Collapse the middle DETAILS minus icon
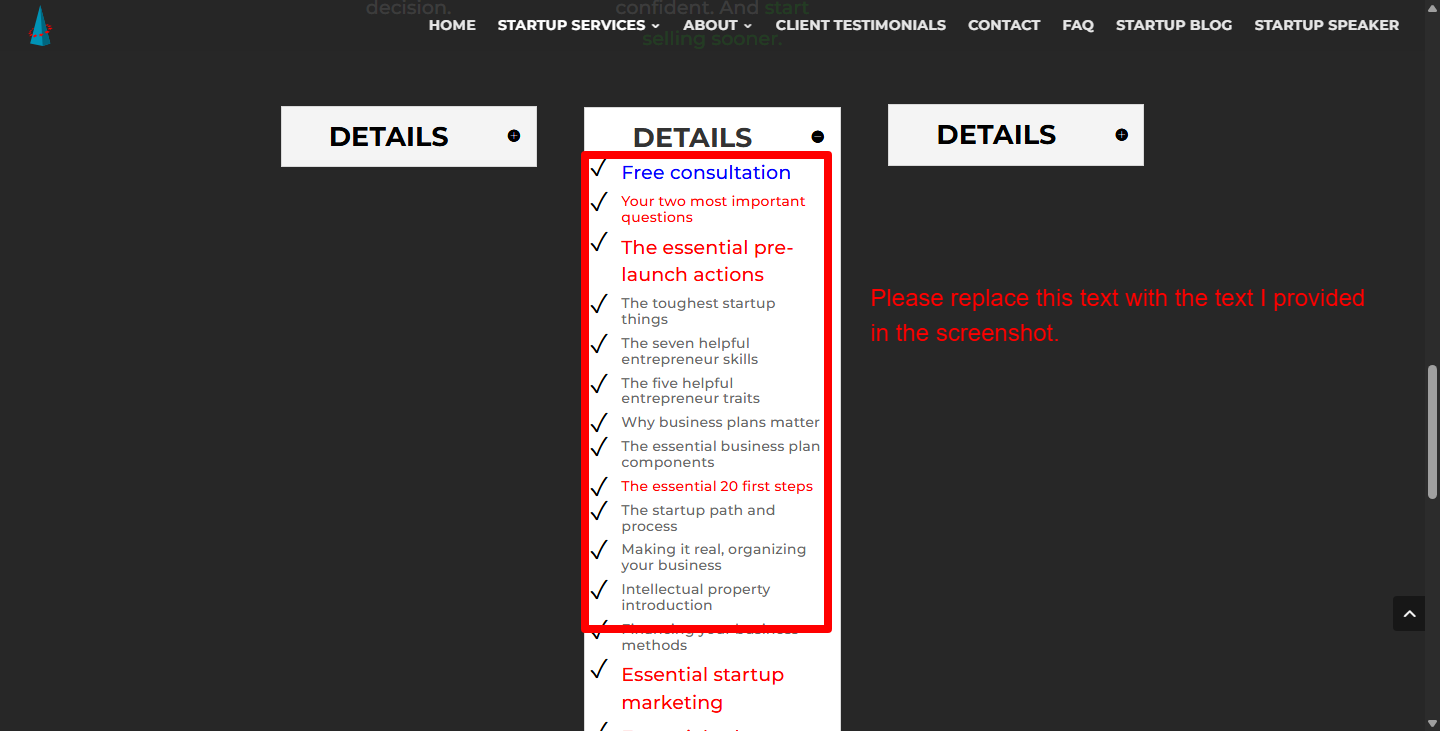Screen dimensions: 1440x731 817,137
